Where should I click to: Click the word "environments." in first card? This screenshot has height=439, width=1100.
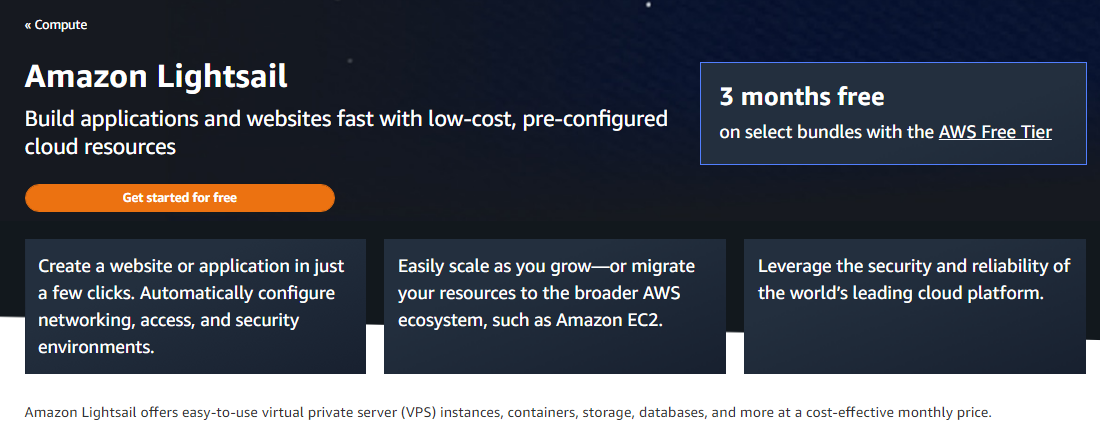point(96,348)
